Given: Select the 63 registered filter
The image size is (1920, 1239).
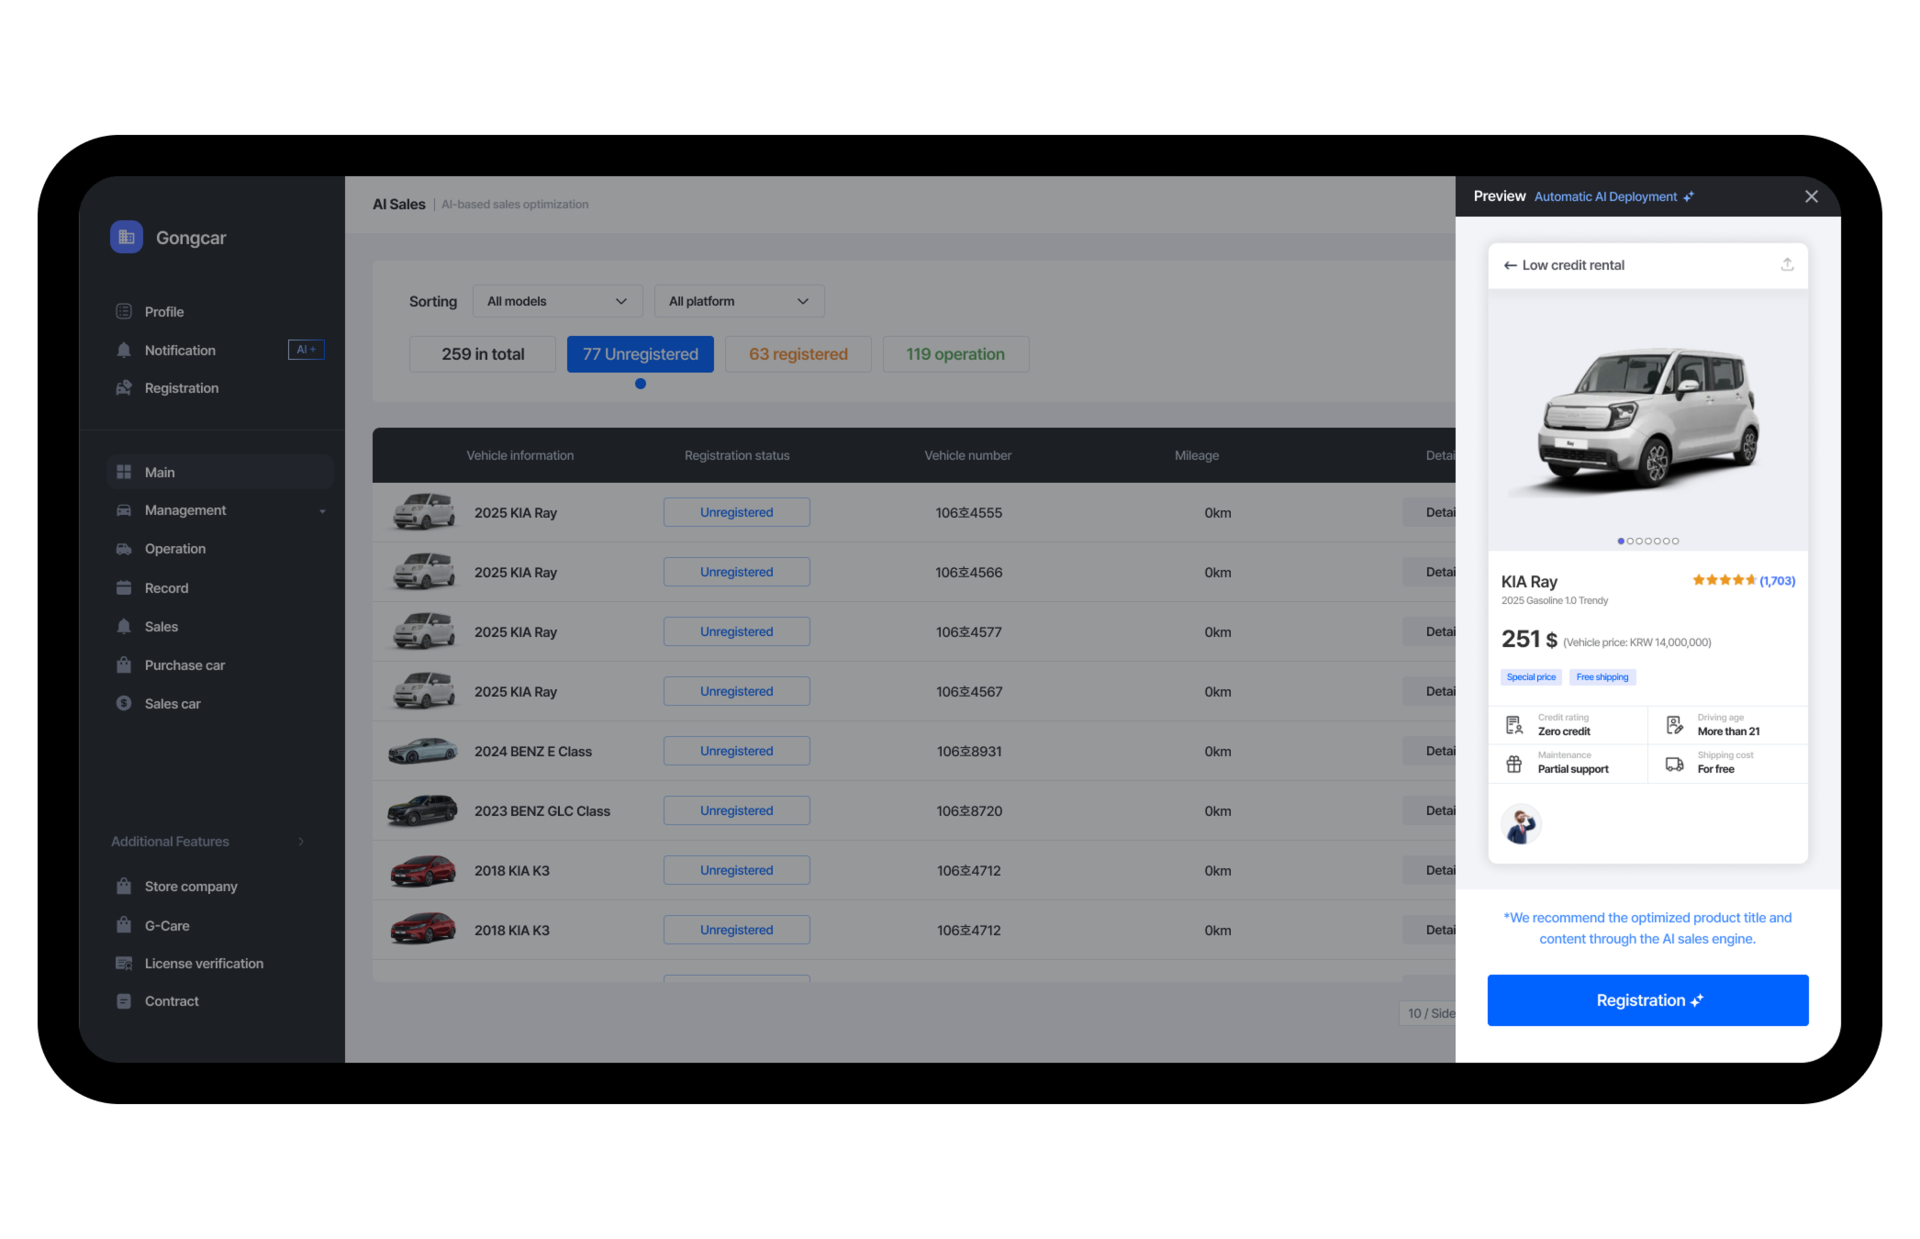Looking at the screenshot, I should coord(798,354).
